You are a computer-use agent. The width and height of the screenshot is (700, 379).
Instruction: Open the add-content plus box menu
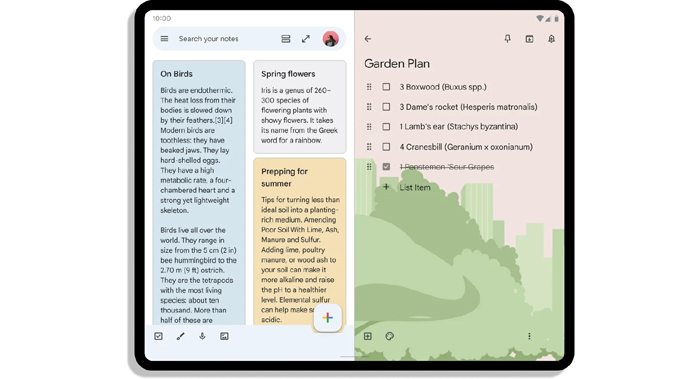368,336
